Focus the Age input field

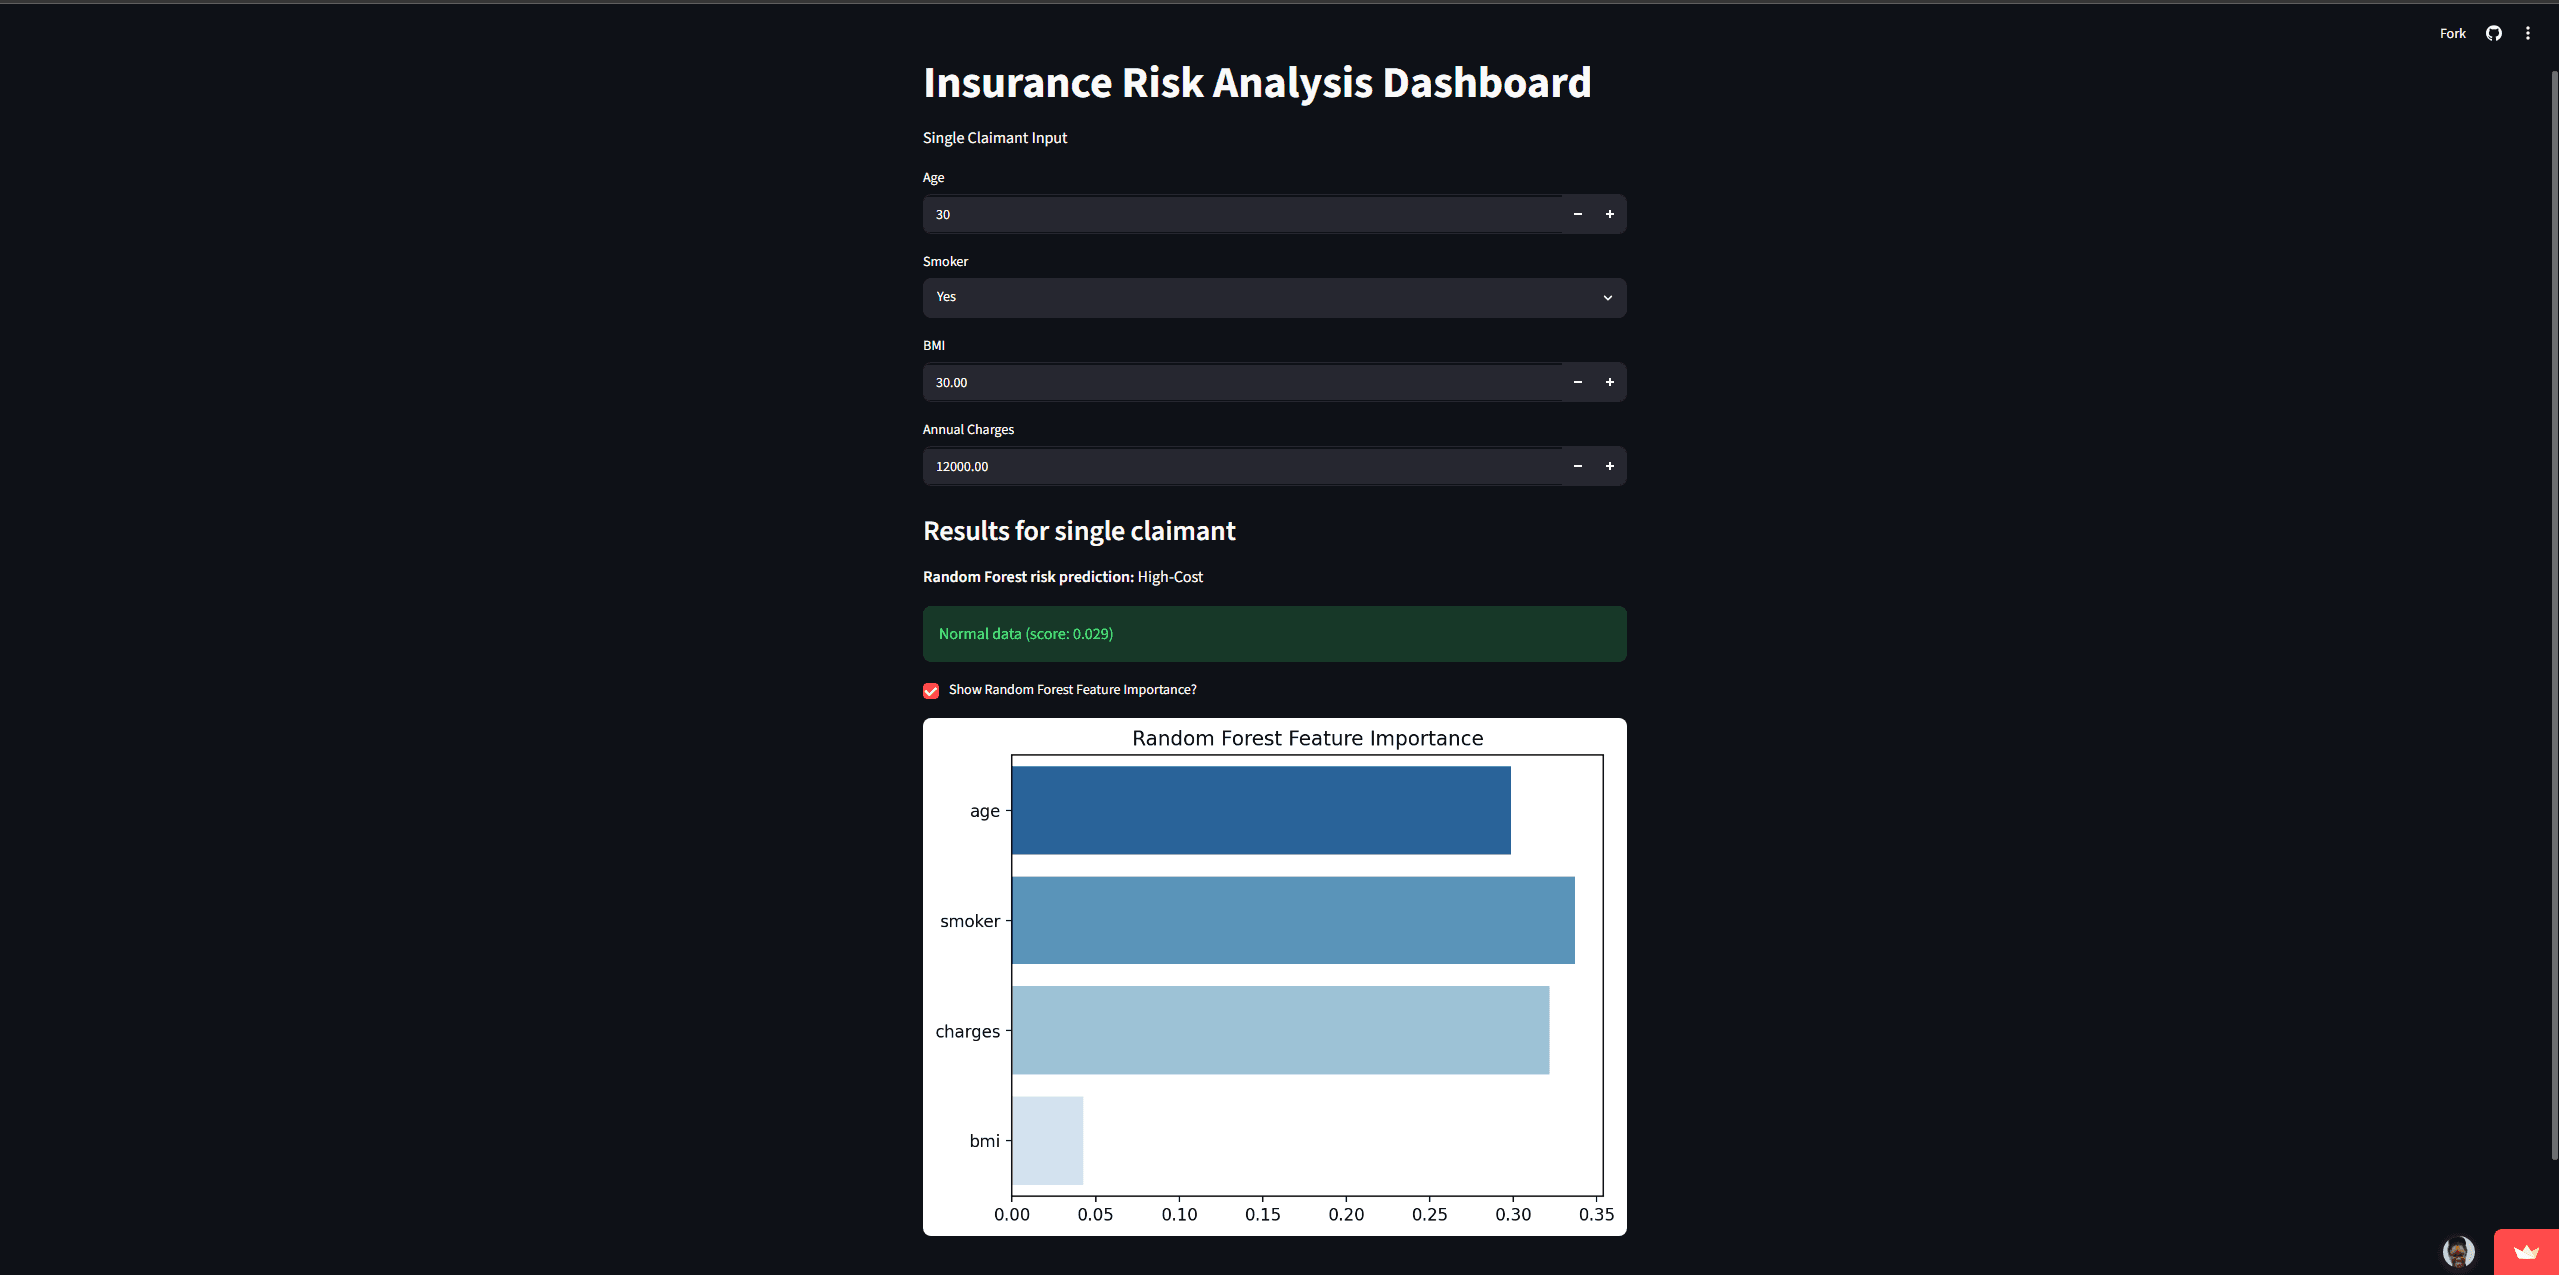pos(1242,214)
